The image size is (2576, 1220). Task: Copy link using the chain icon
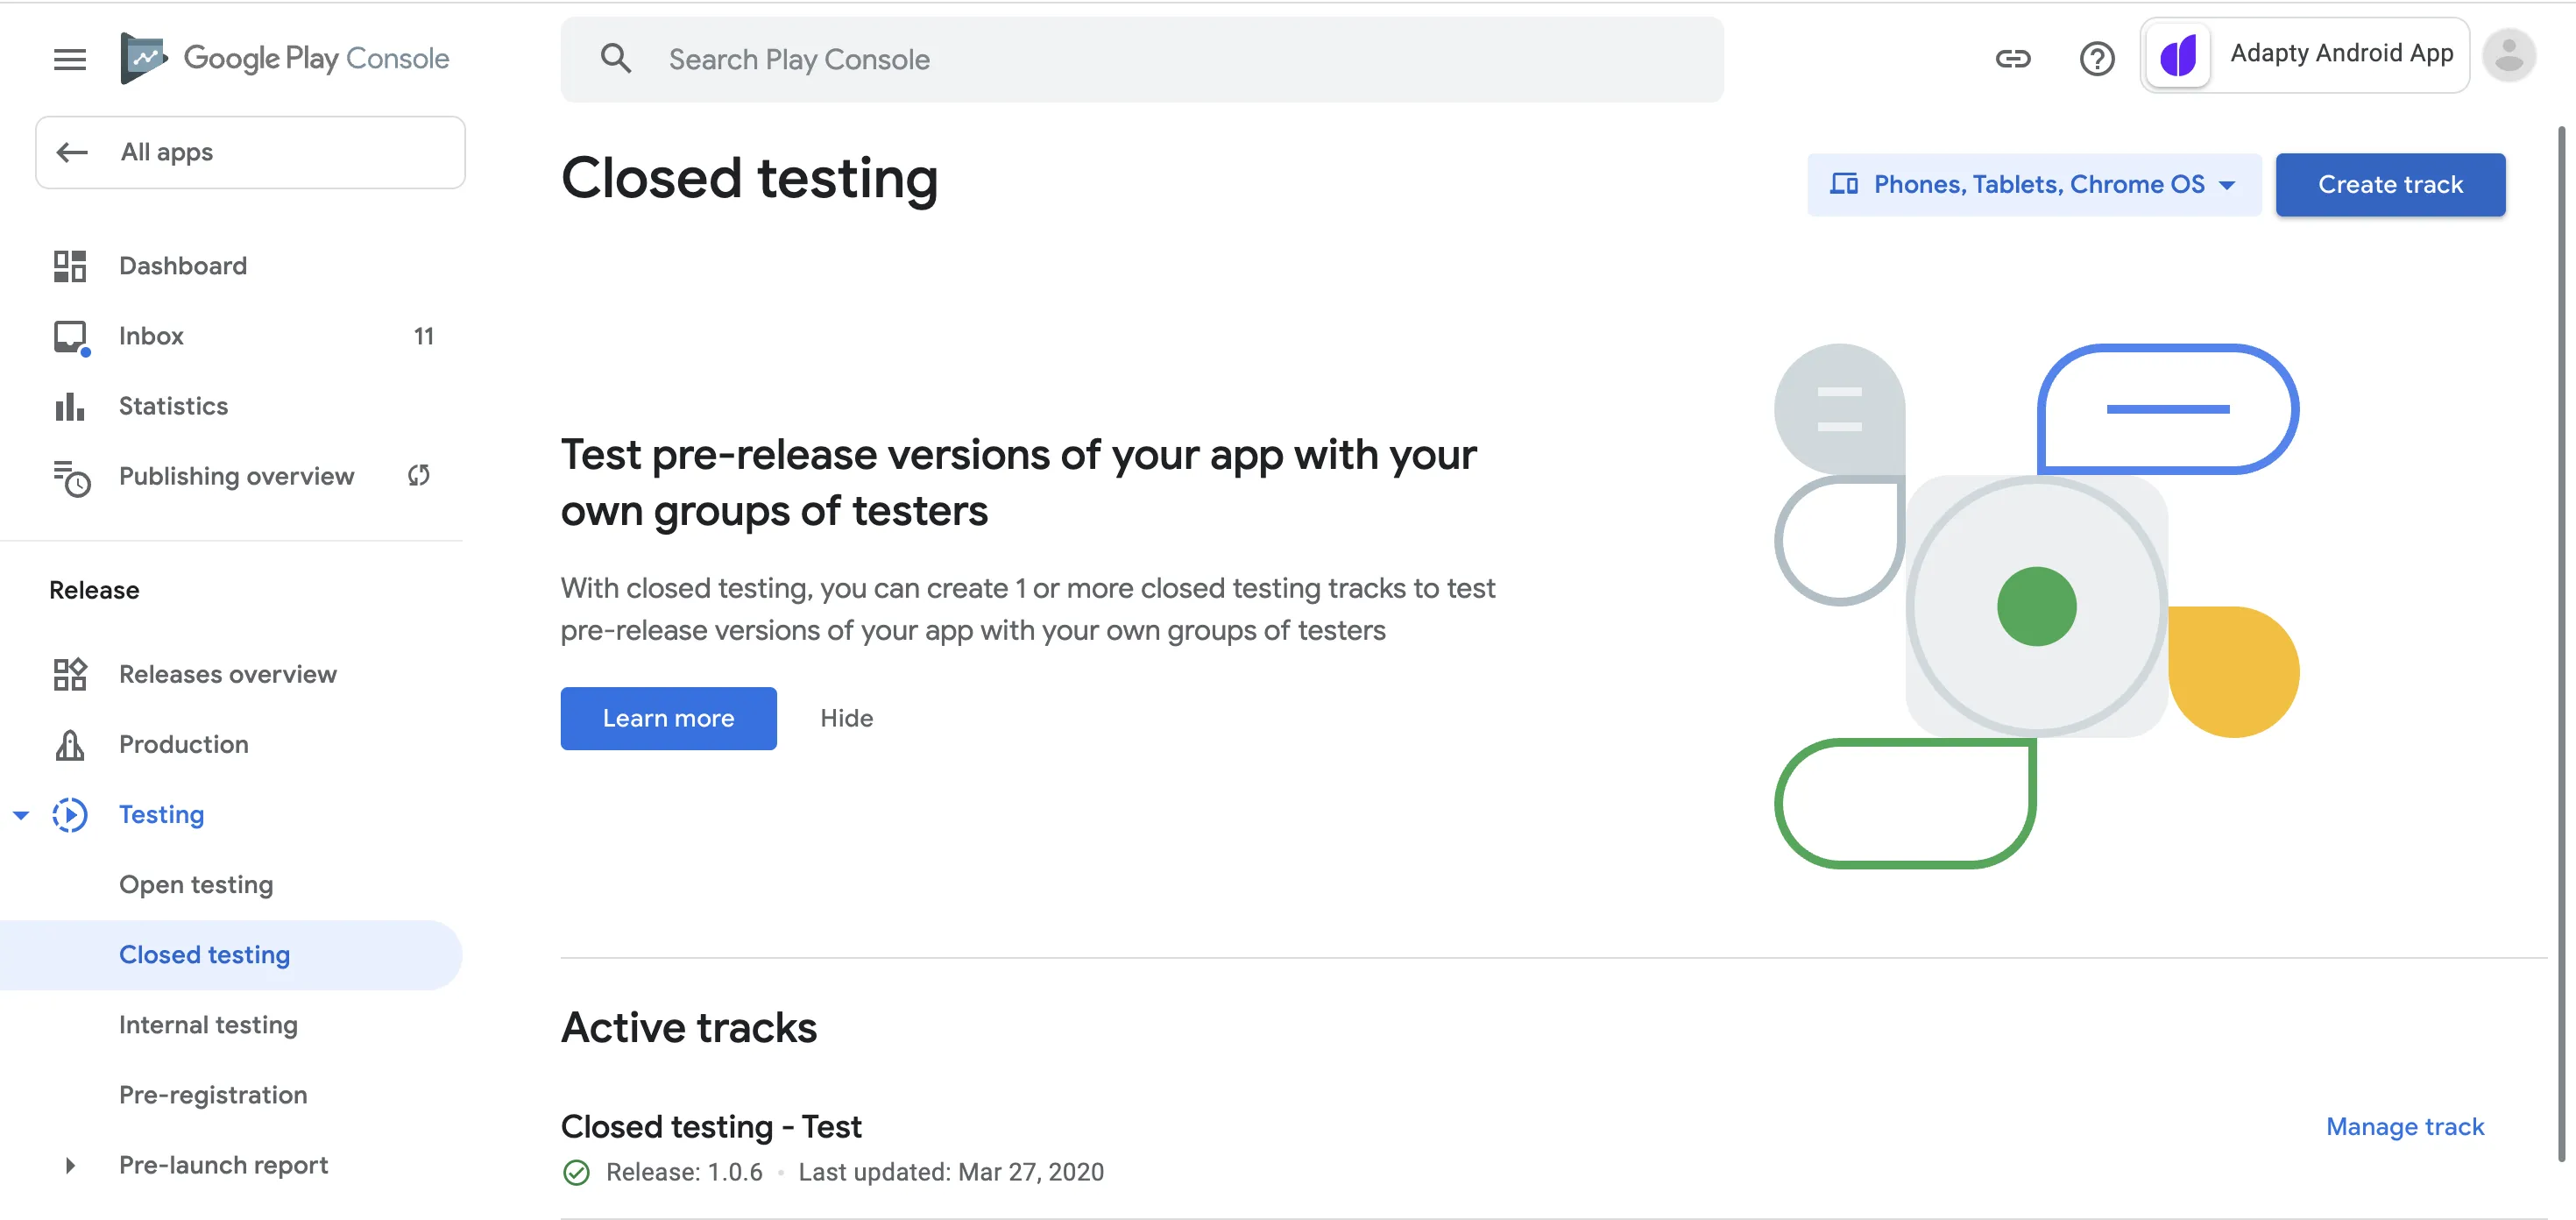[x=2012, y=59]
